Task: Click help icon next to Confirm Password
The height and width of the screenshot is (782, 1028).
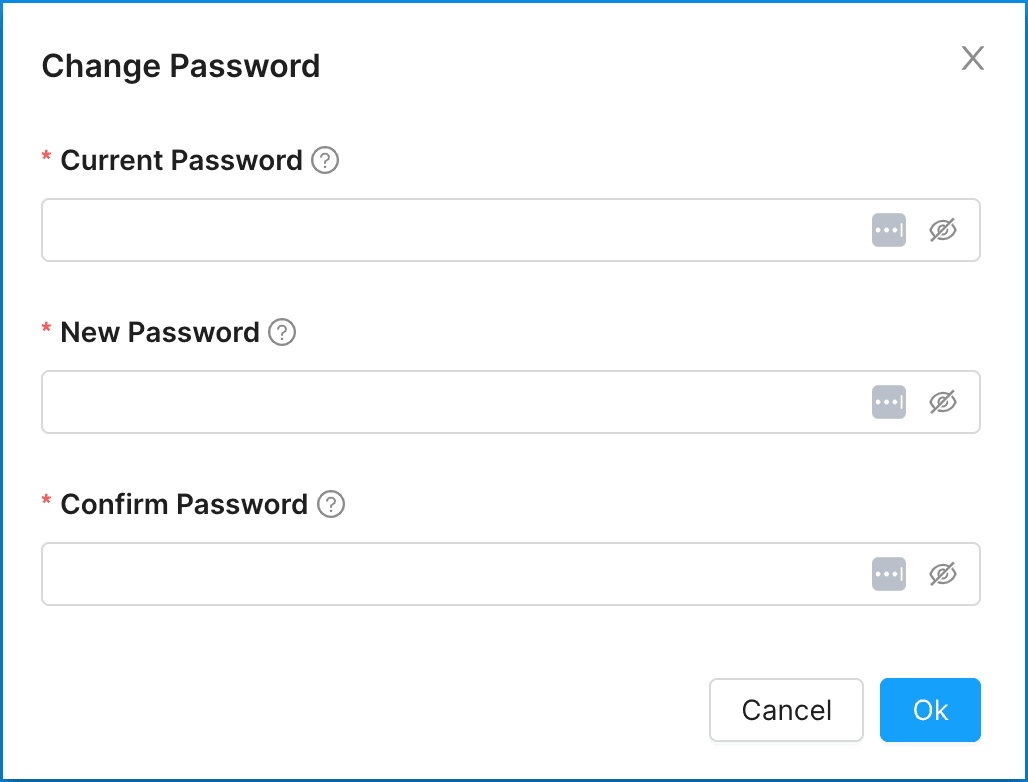Action: (x=331, y=504)
